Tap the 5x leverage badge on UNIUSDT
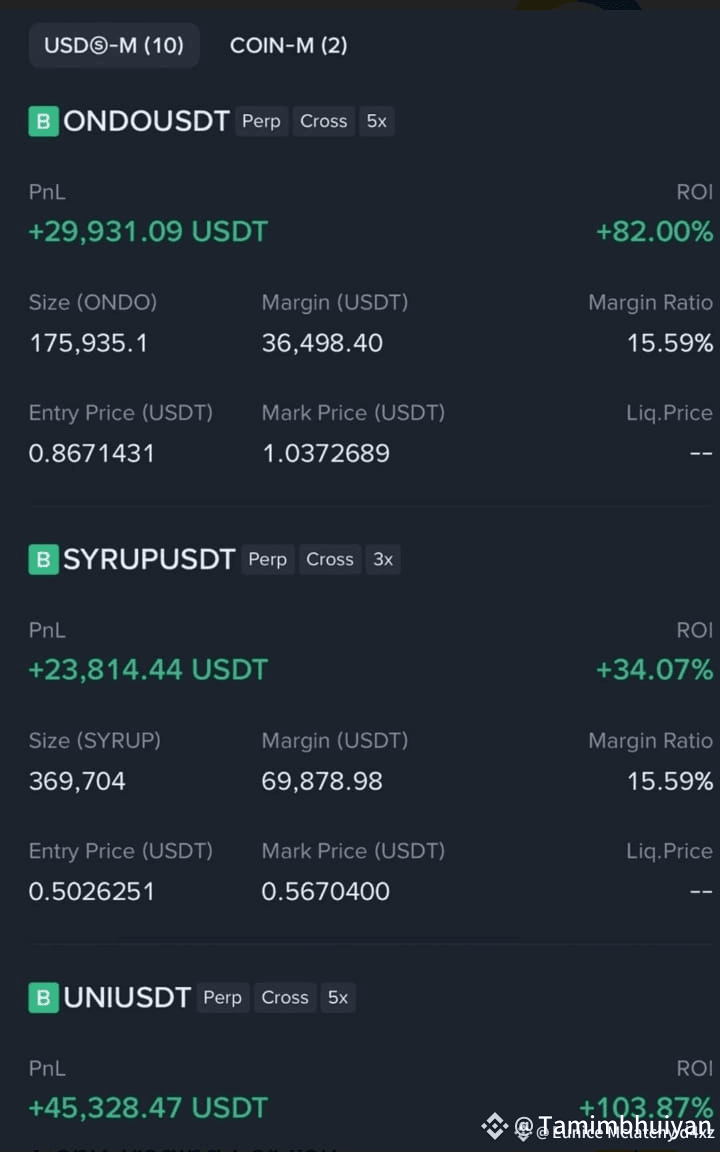 pos(338,998)
